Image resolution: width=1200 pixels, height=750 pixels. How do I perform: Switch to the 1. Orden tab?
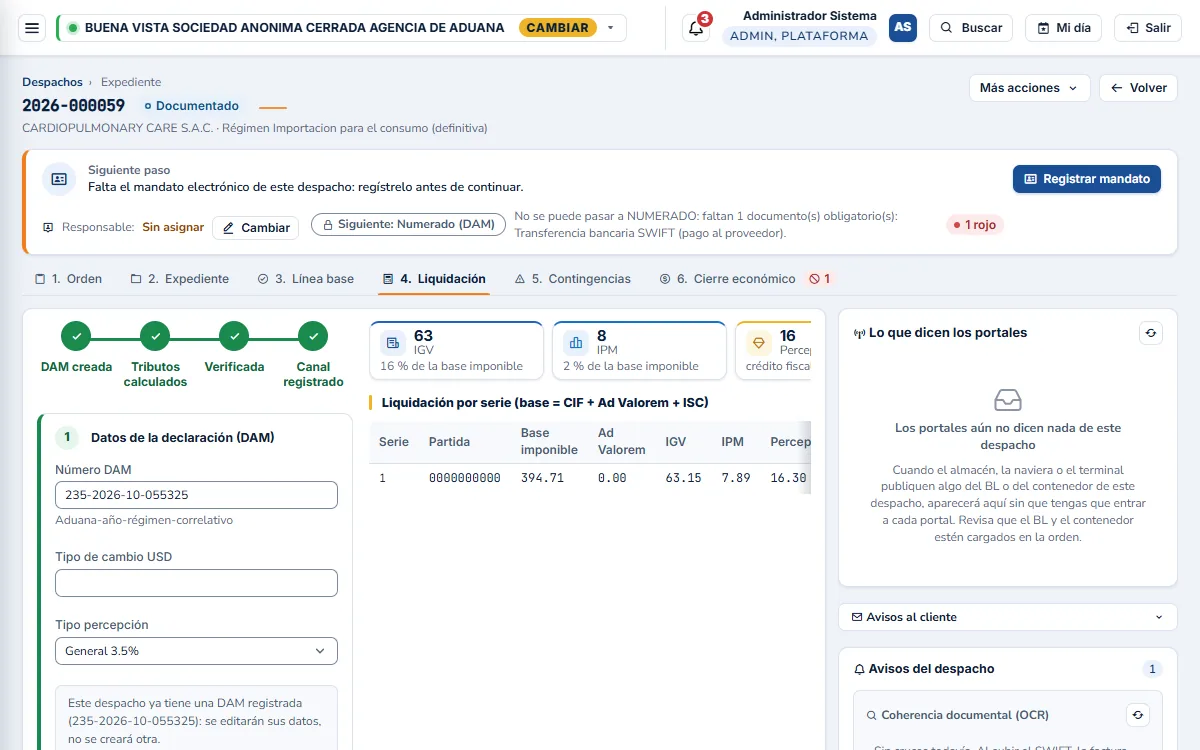point(69,279)
